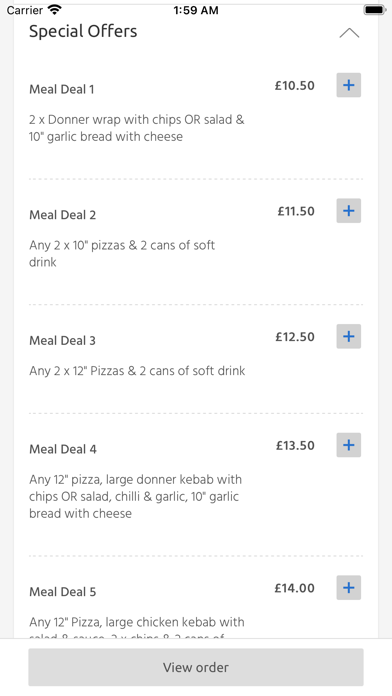Image resolution: width=392 pixels, height=696 pixels.
Task: Tap the Donner wrap description text
Action: click(x=137, y=128)
